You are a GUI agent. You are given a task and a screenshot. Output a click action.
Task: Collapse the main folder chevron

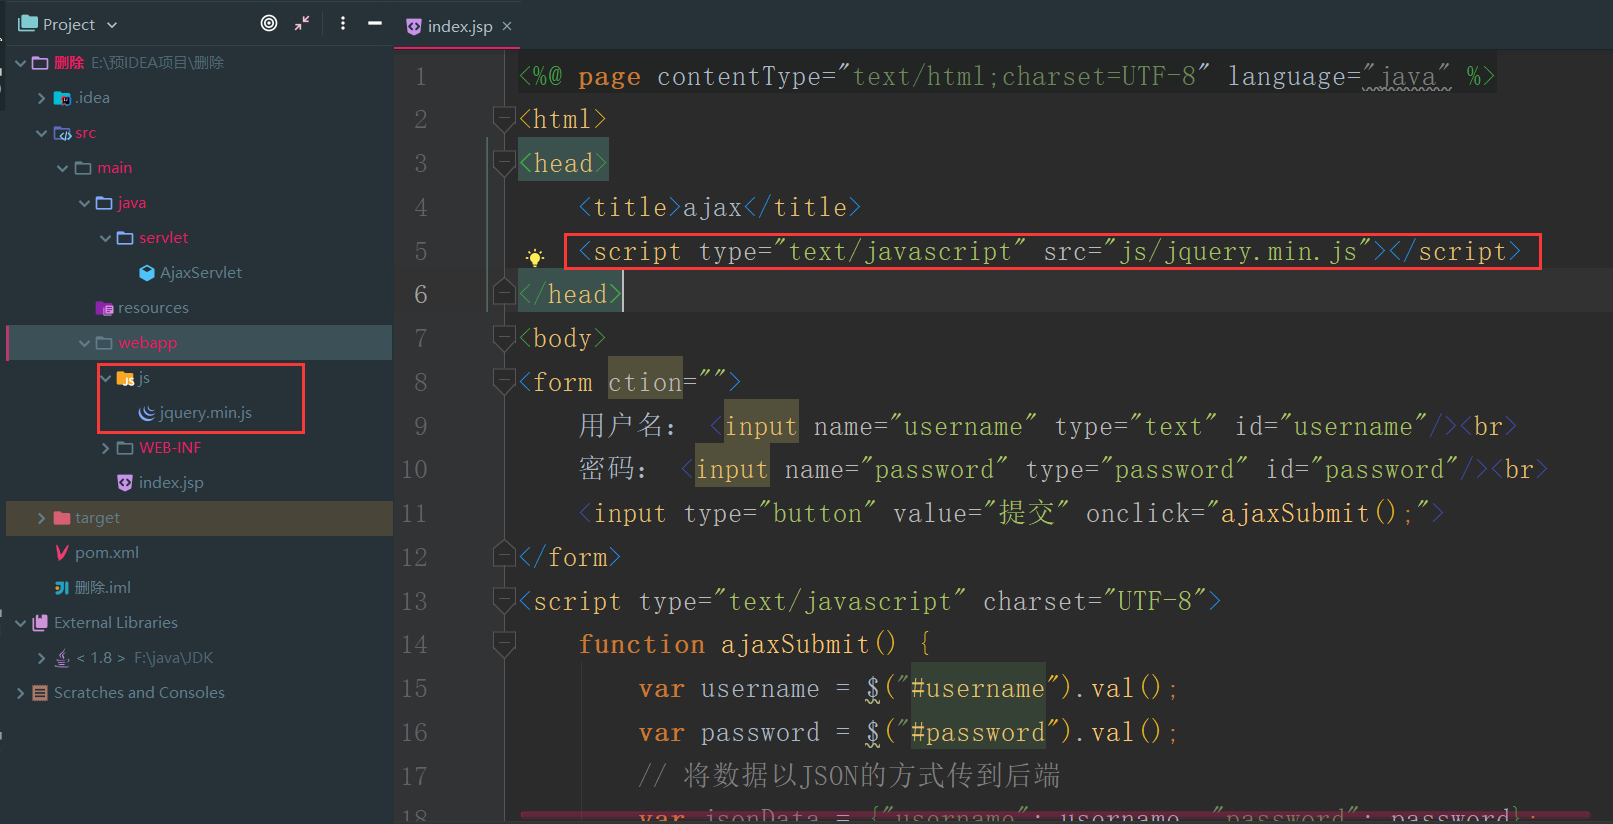[63, 168]
